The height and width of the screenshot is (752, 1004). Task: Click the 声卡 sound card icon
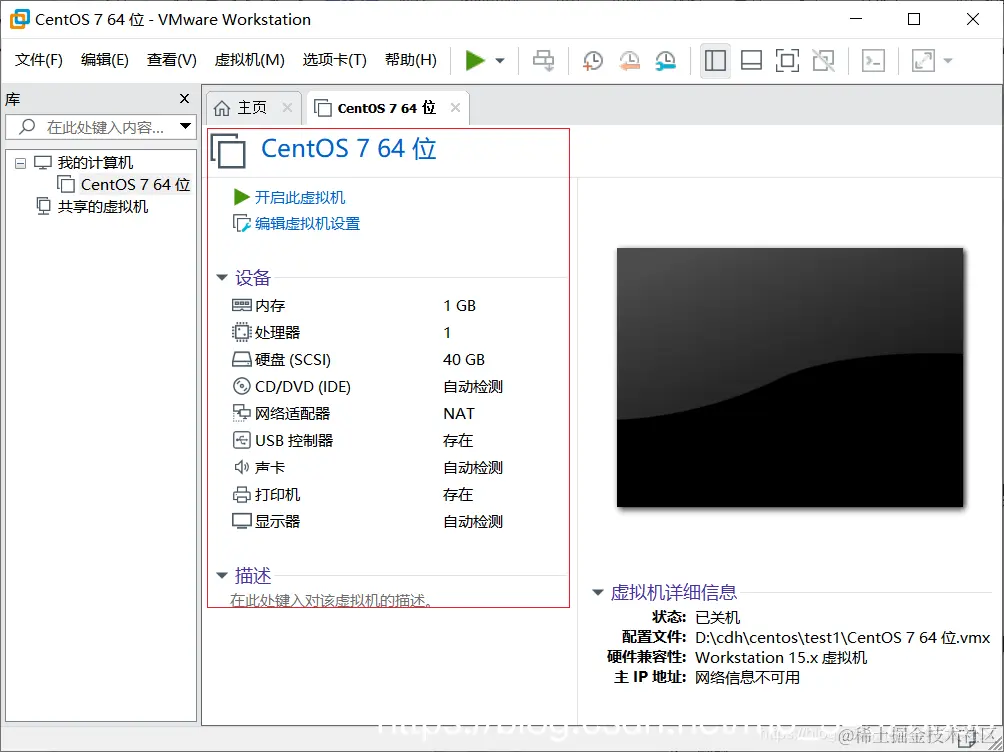pos(241,467)
